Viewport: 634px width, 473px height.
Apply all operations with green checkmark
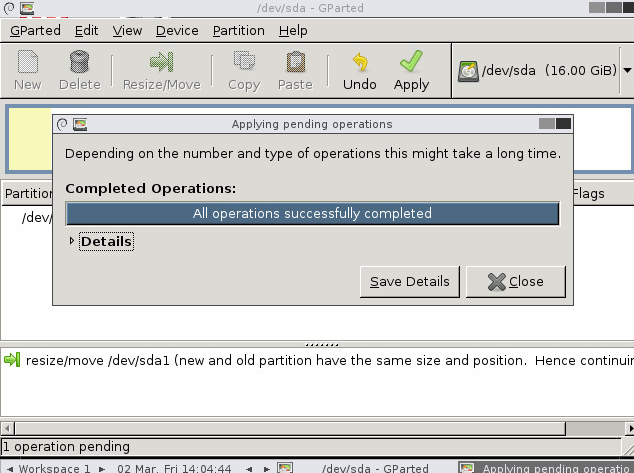pyautogui.click(x=411, y=70)
